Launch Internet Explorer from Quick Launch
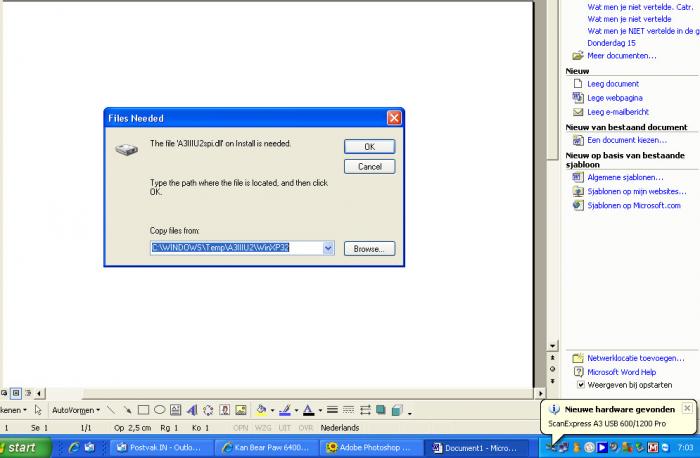The width and height of the screenshot is (700, 458). [74, 447]
